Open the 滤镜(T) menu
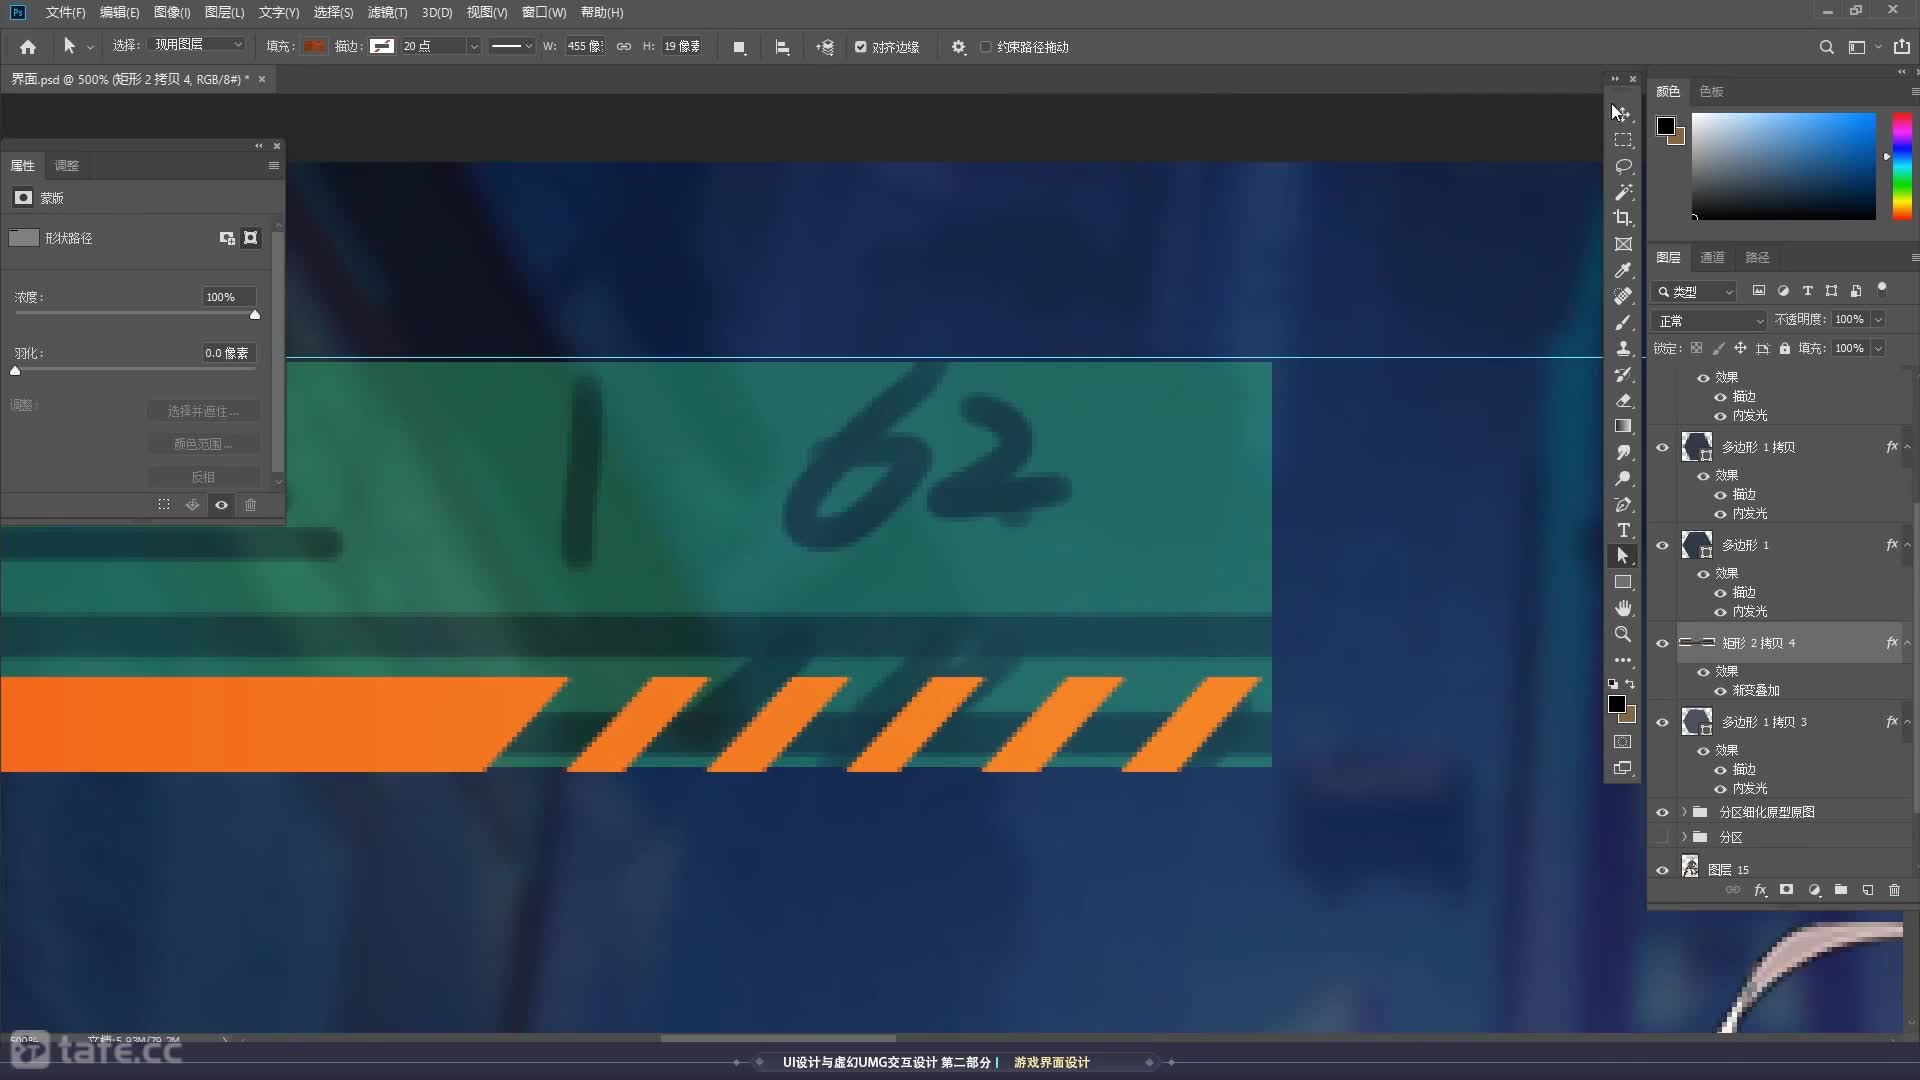Image resolution: width=1920 pixels, height=1080 pixels. [x=387, y=12]
